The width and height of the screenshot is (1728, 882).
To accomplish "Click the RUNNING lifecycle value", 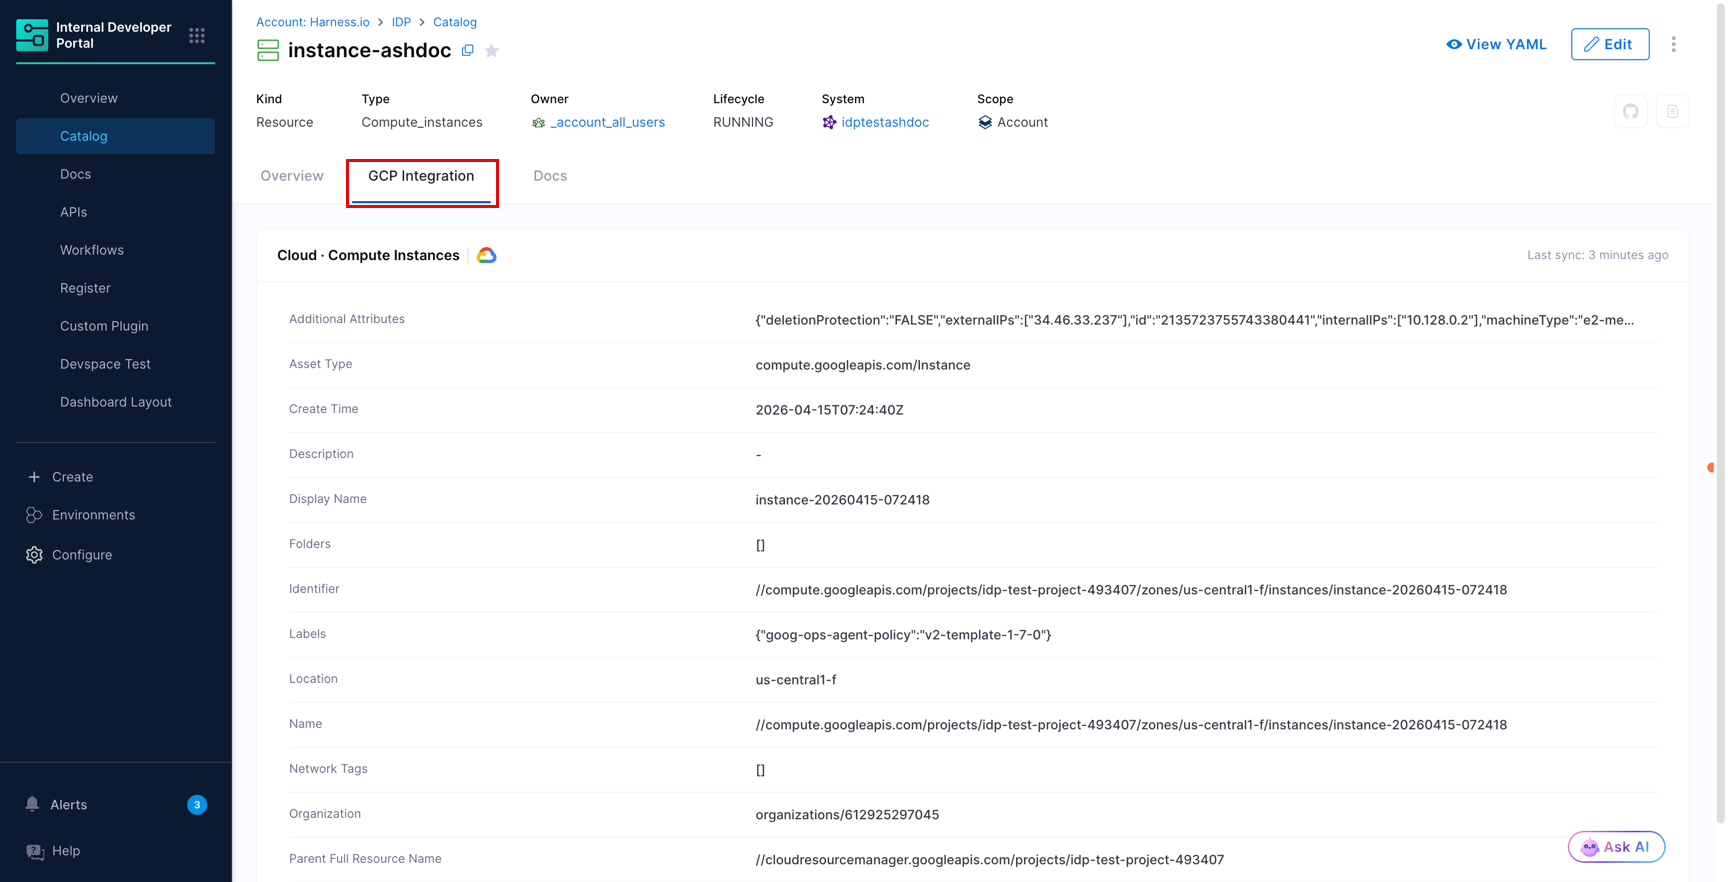I will click(x=743, y=122).
